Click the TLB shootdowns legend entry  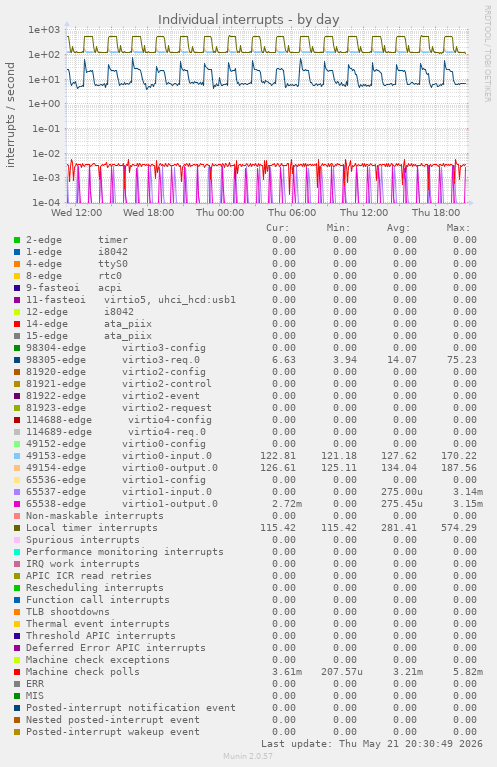click(68, 612)
